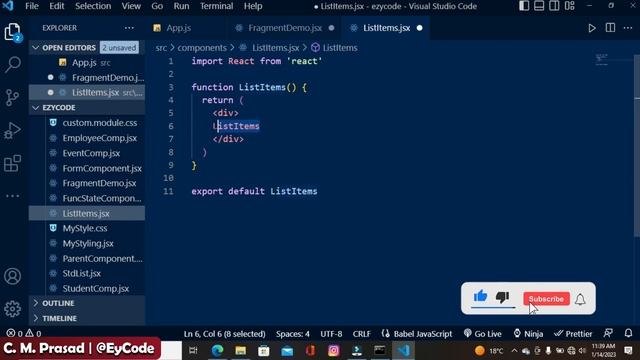Screen dimensions: 640x360
Task: Open Explorer views and more actions ellipsis
Action: [x=129, y=28]
